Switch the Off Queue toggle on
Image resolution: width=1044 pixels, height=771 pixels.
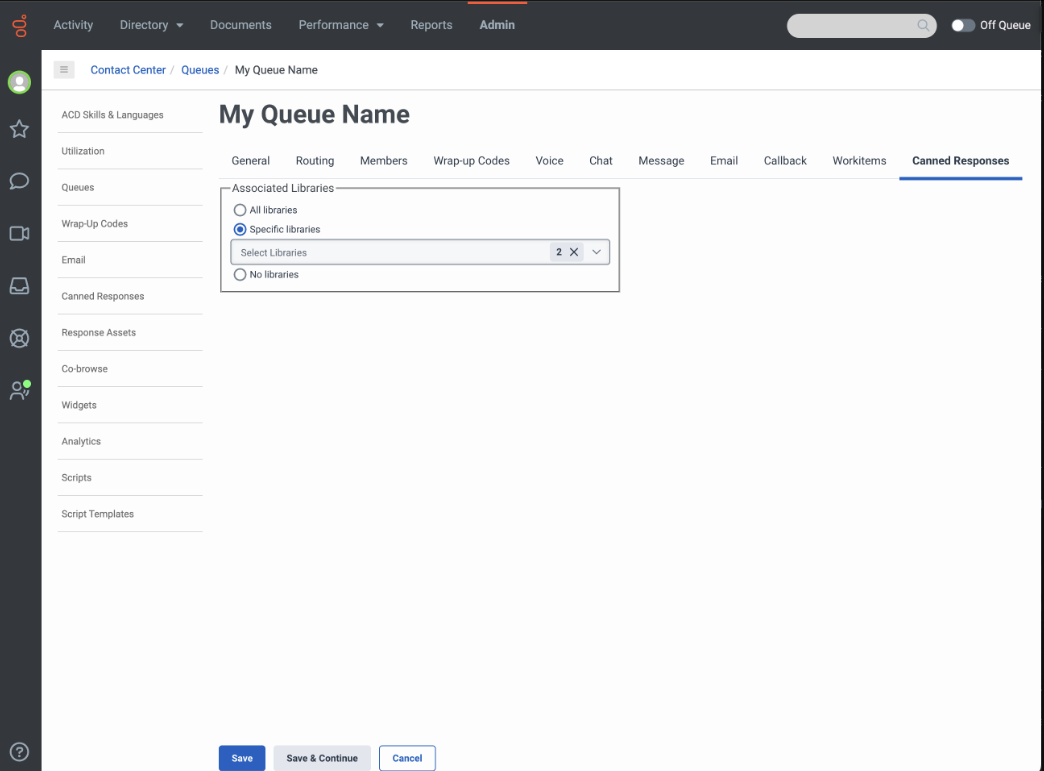tap(962, 25)
